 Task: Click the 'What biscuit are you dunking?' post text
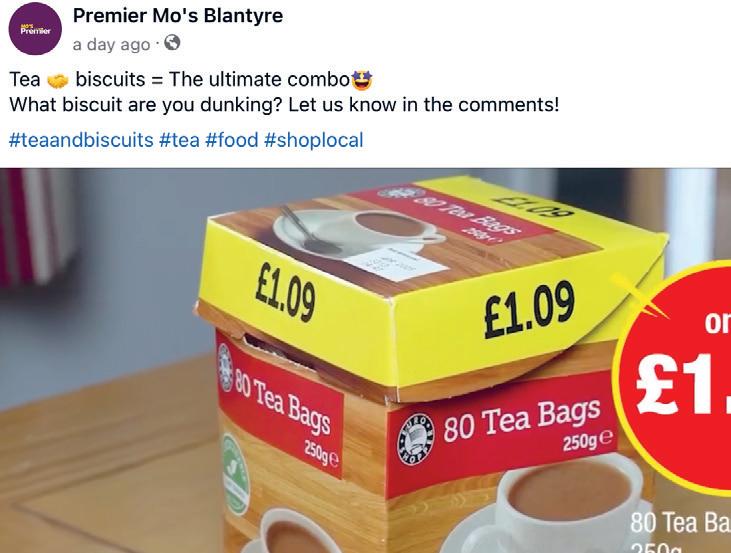145,104
